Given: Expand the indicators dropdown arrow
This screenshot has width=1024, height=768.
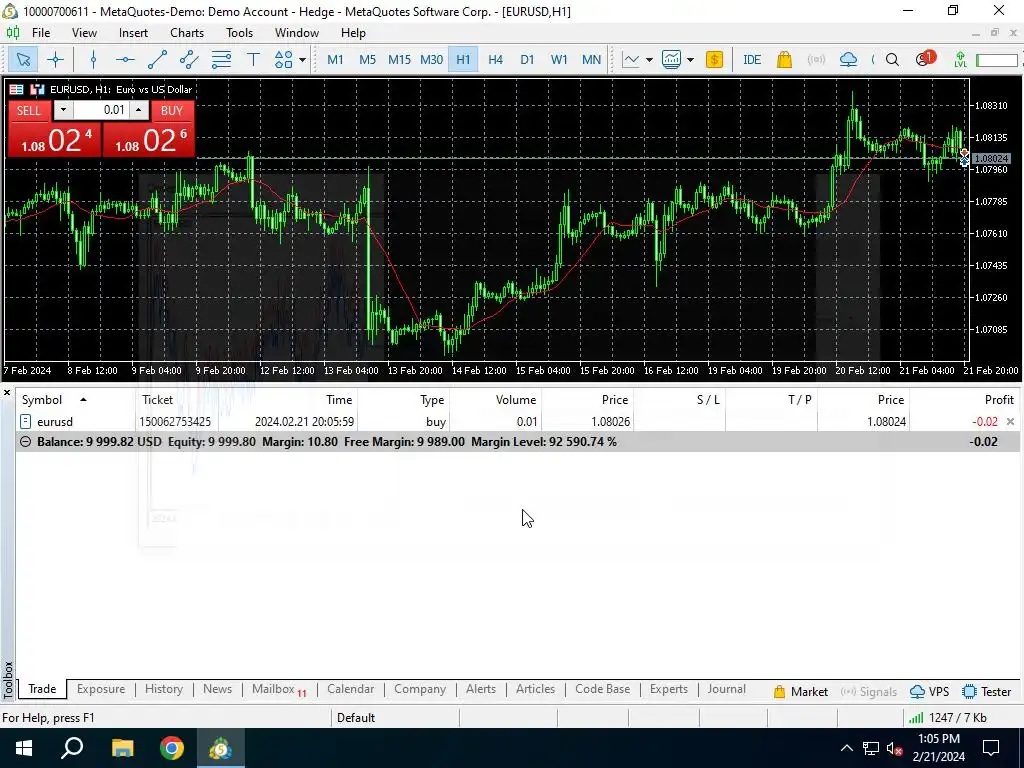Looking at the screenshot, I should point(690,60).
